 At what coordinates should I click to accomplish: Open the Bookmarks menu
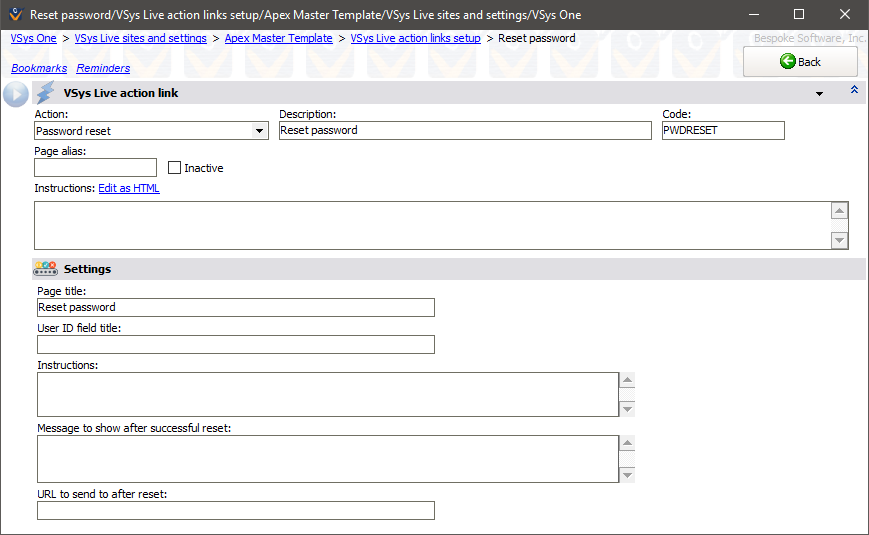[x=39, y=68]
